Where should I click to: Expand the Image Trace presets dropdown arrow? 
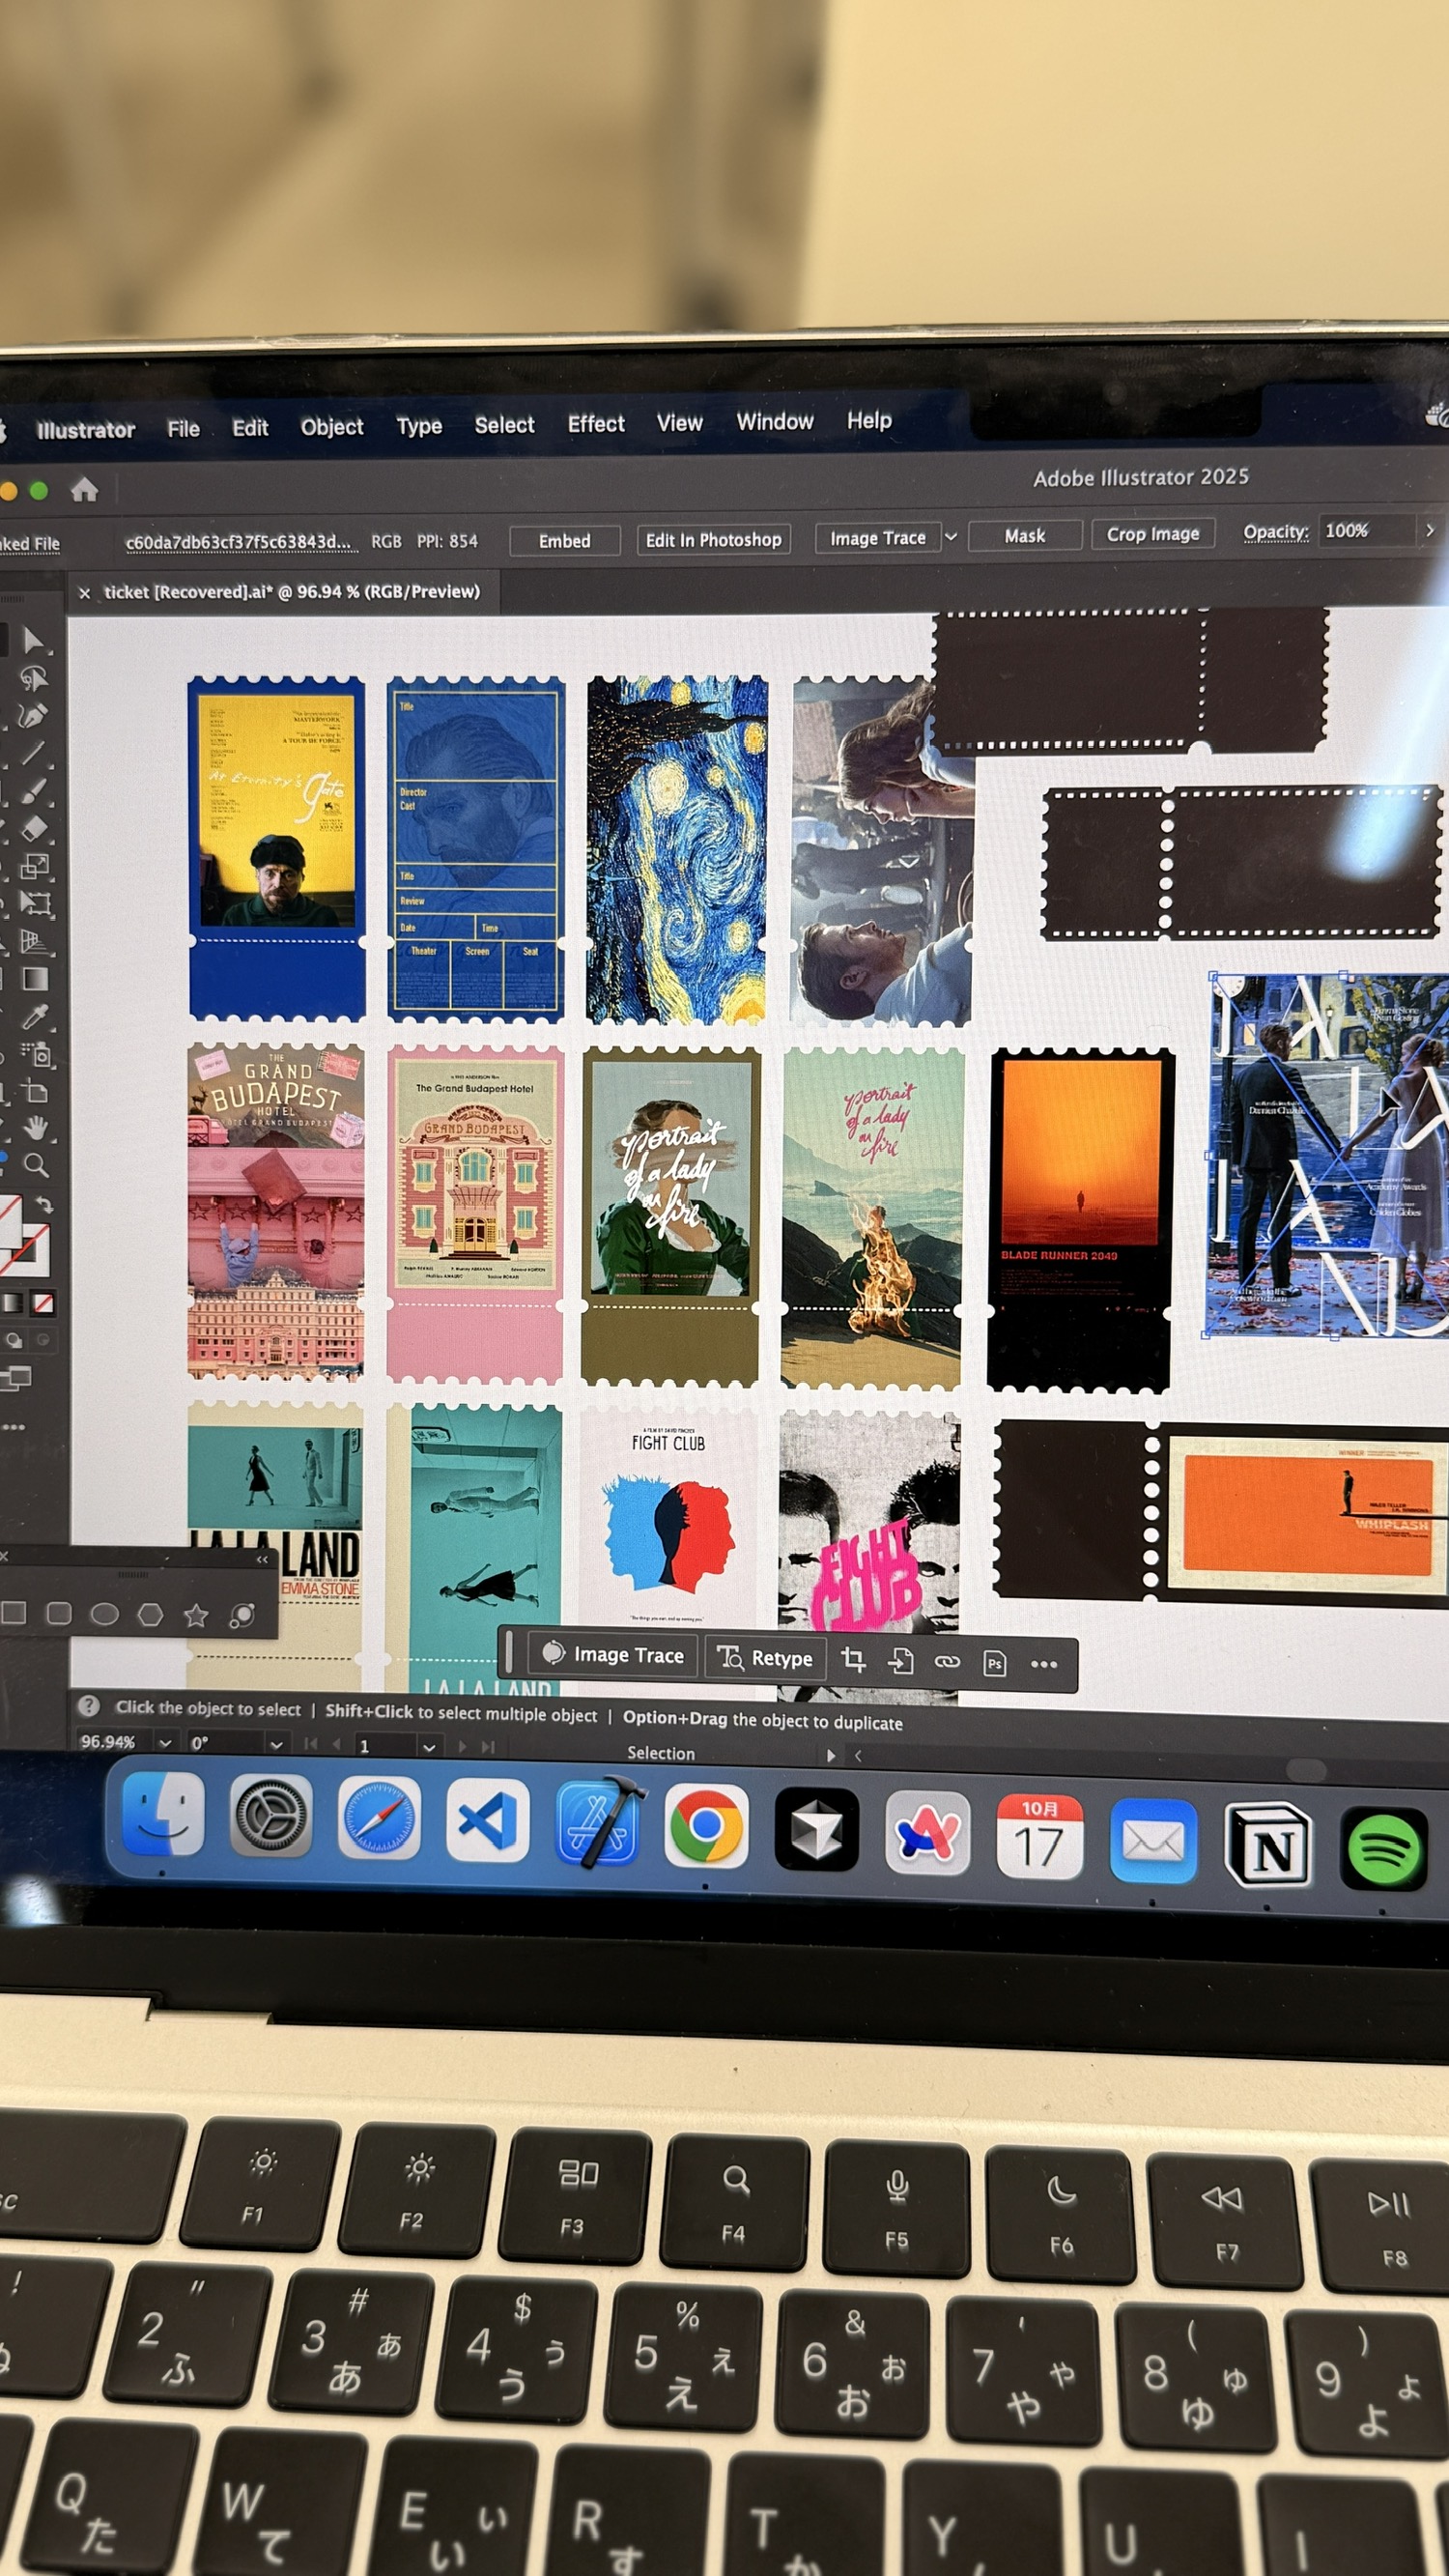(951, 537)
